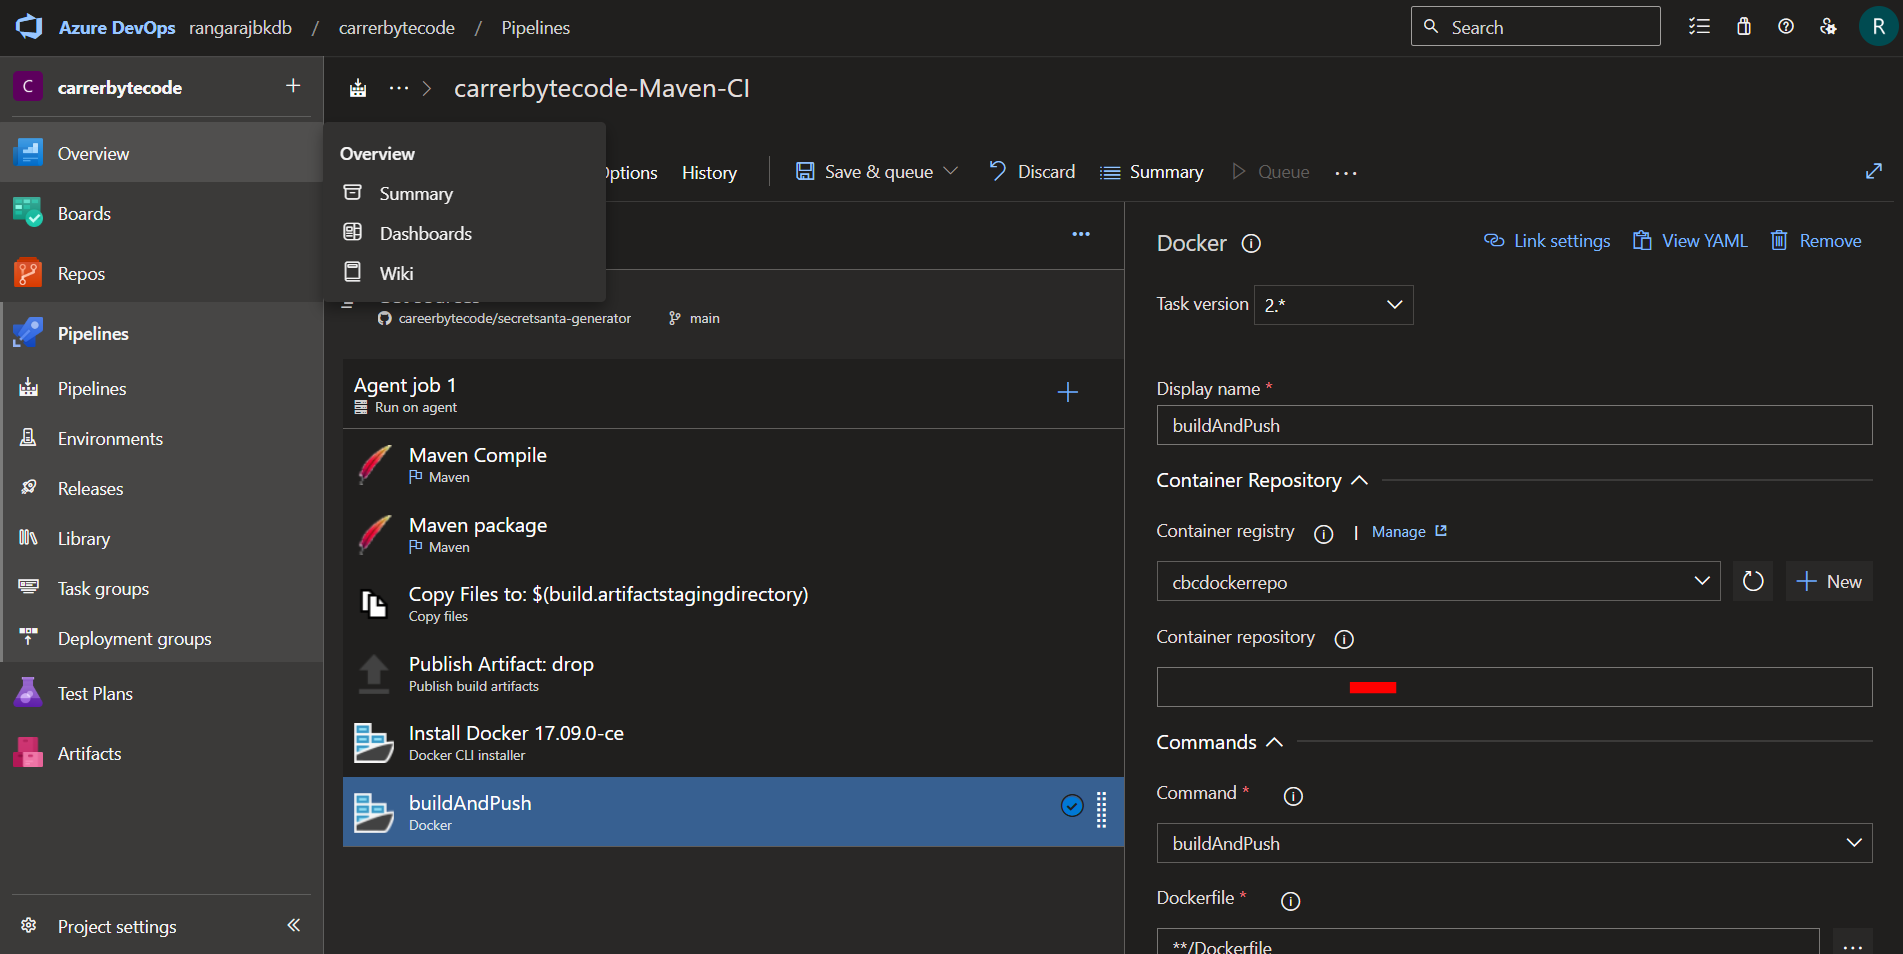Screen dimensions: 1903x954
Task: Refresh the container registry list
Action: click(1752, 581)
